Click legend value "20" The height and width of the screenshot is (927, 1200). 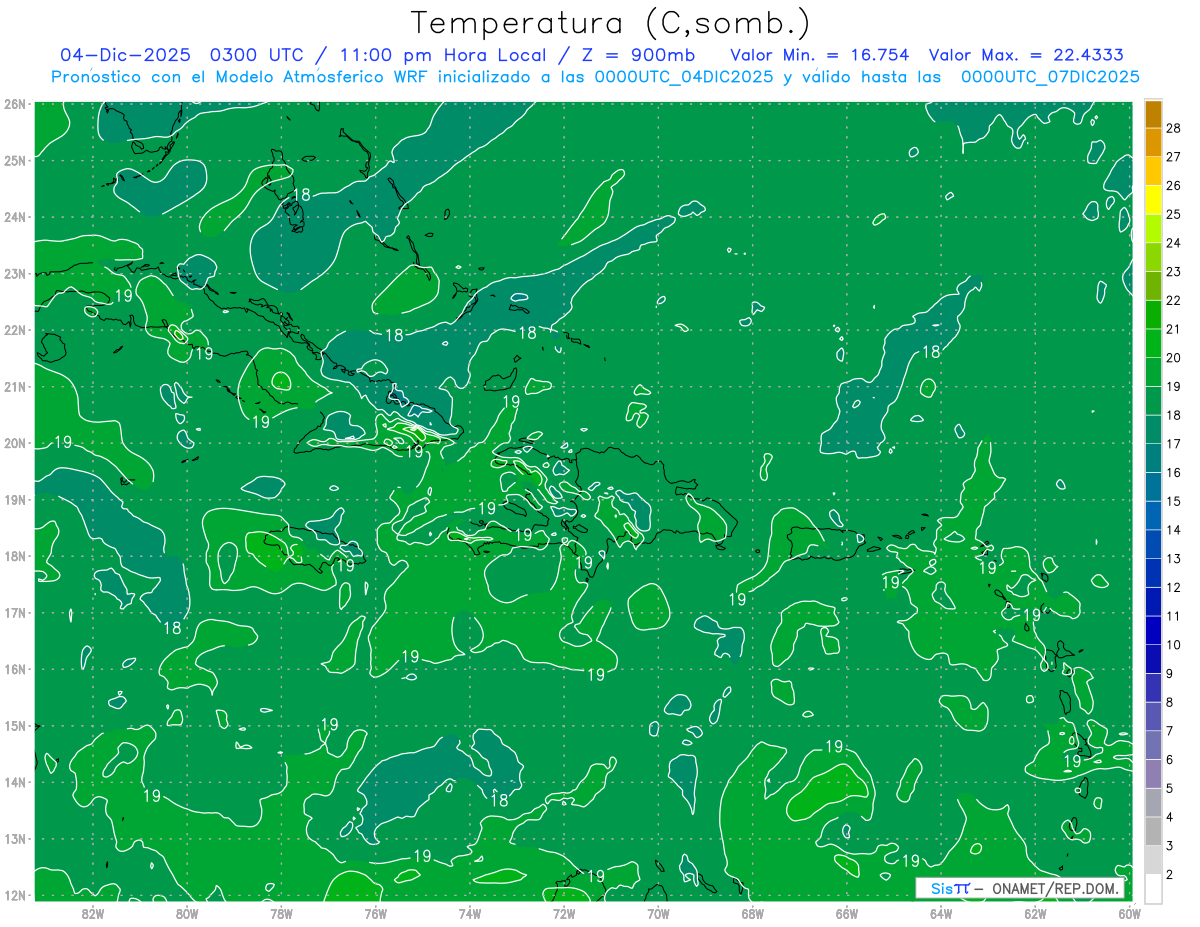click(x=1174, y=358)
